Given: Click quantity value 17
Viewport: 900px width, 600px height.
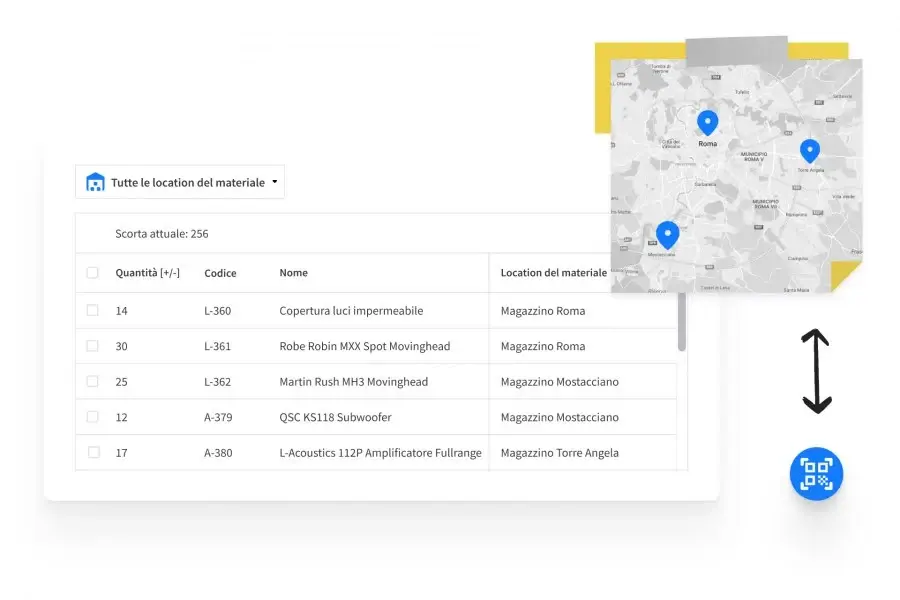Looking at the screenshot, I should point(121,454).
